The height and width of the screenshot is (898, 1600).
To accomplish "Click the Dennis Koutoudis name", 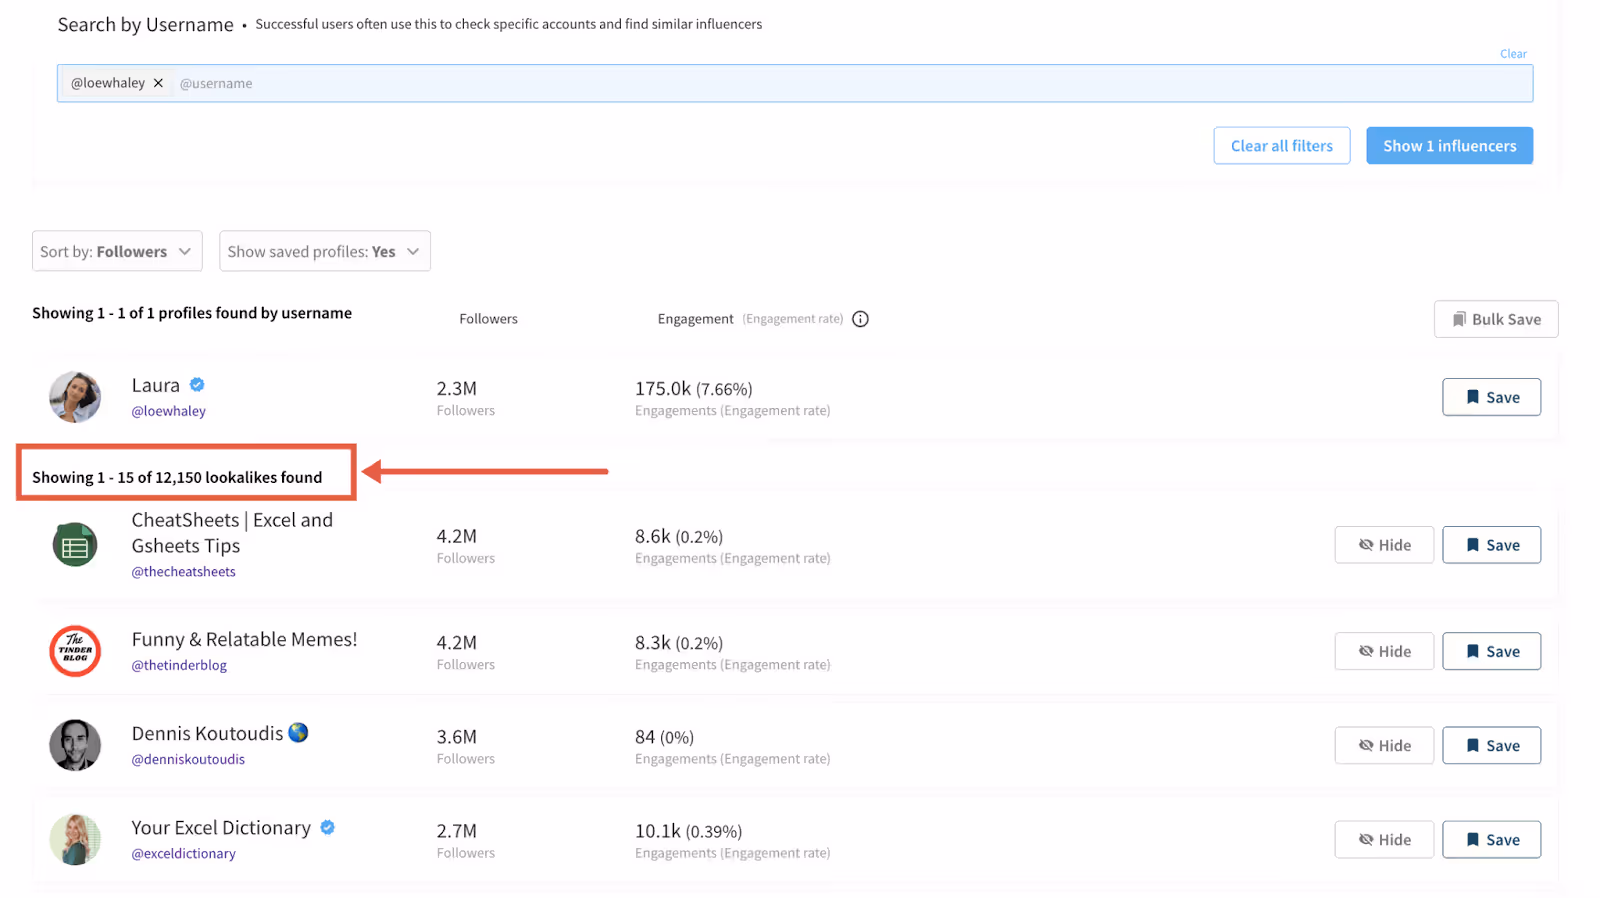I will (207, 733).
